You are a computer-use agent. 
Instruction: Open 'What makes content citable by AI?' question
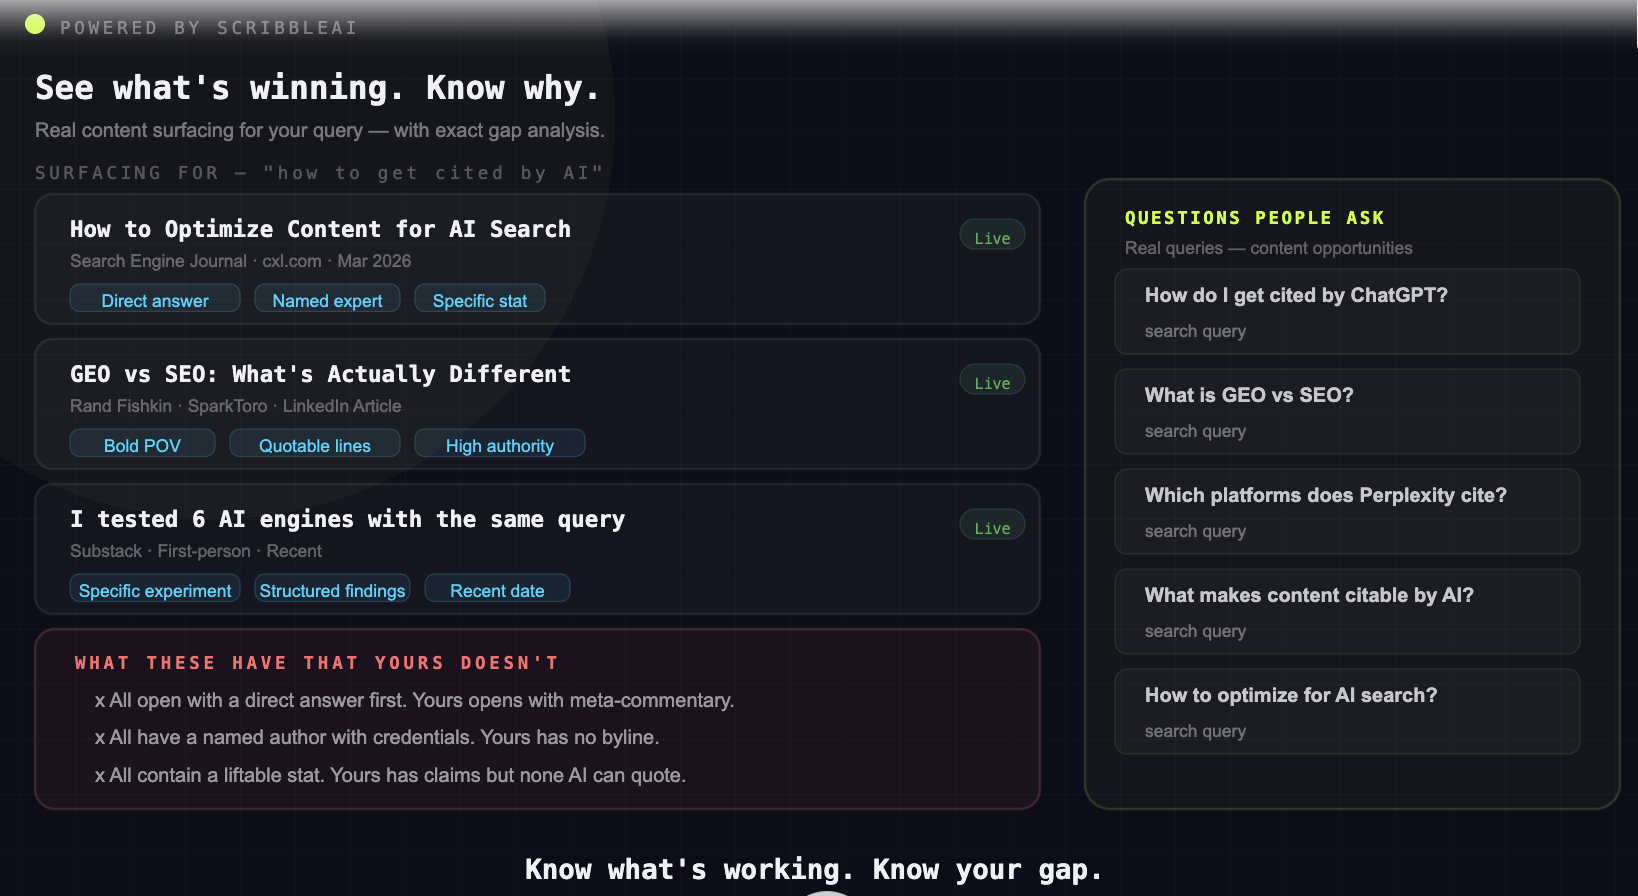(1347, 612)
